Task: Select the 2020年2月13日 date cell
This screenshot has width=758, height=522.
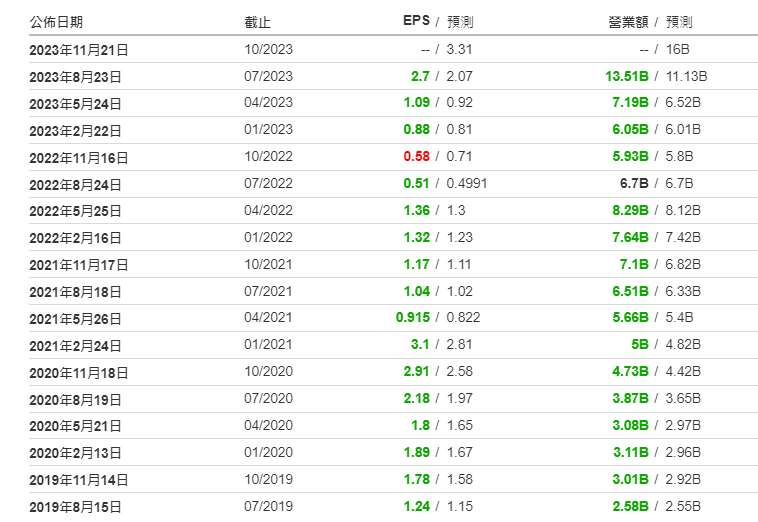Action: [76, 452]
